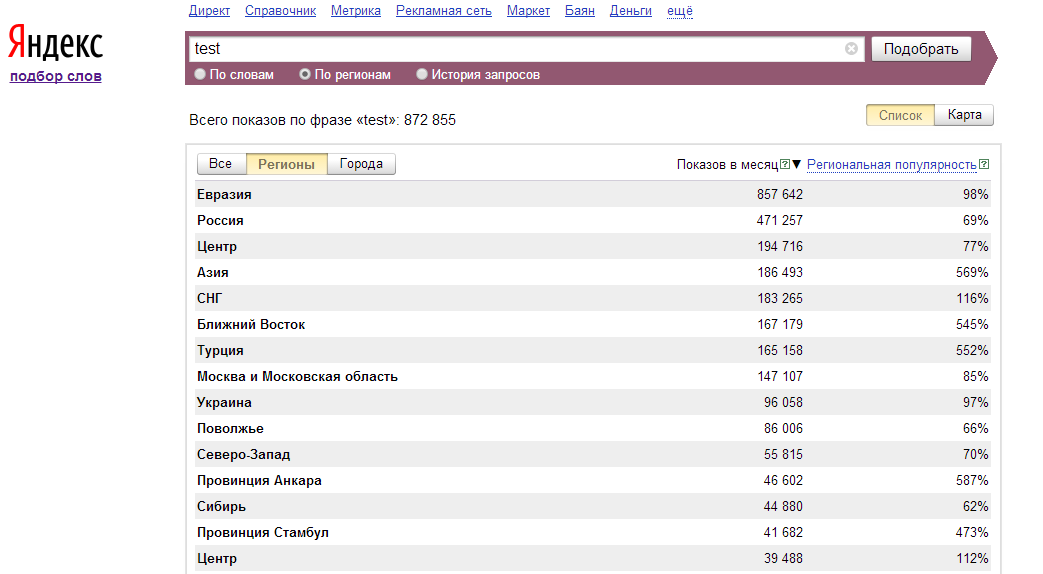Click the value 96 058 for Украина

pyautogui.click(x=783, y=402)
